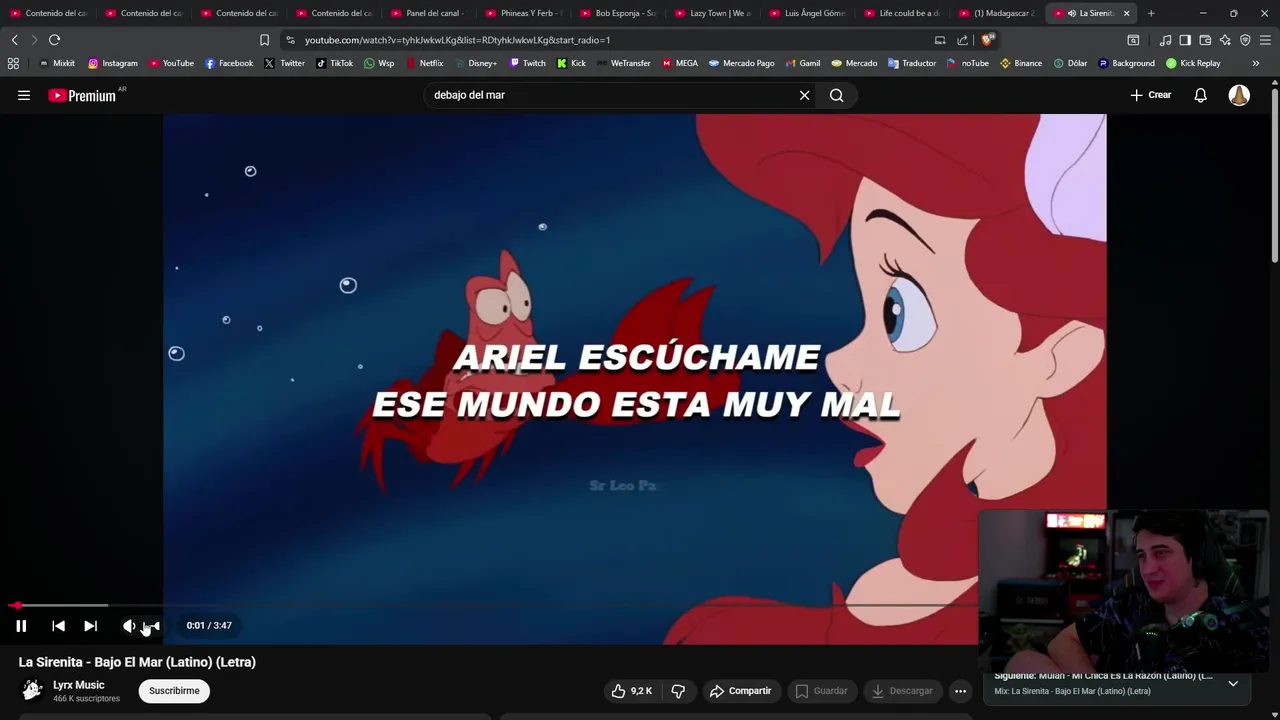1280x720 pixels.
Task: Go back in the browser
Action: pyautogui.click(x=14, y=40)
